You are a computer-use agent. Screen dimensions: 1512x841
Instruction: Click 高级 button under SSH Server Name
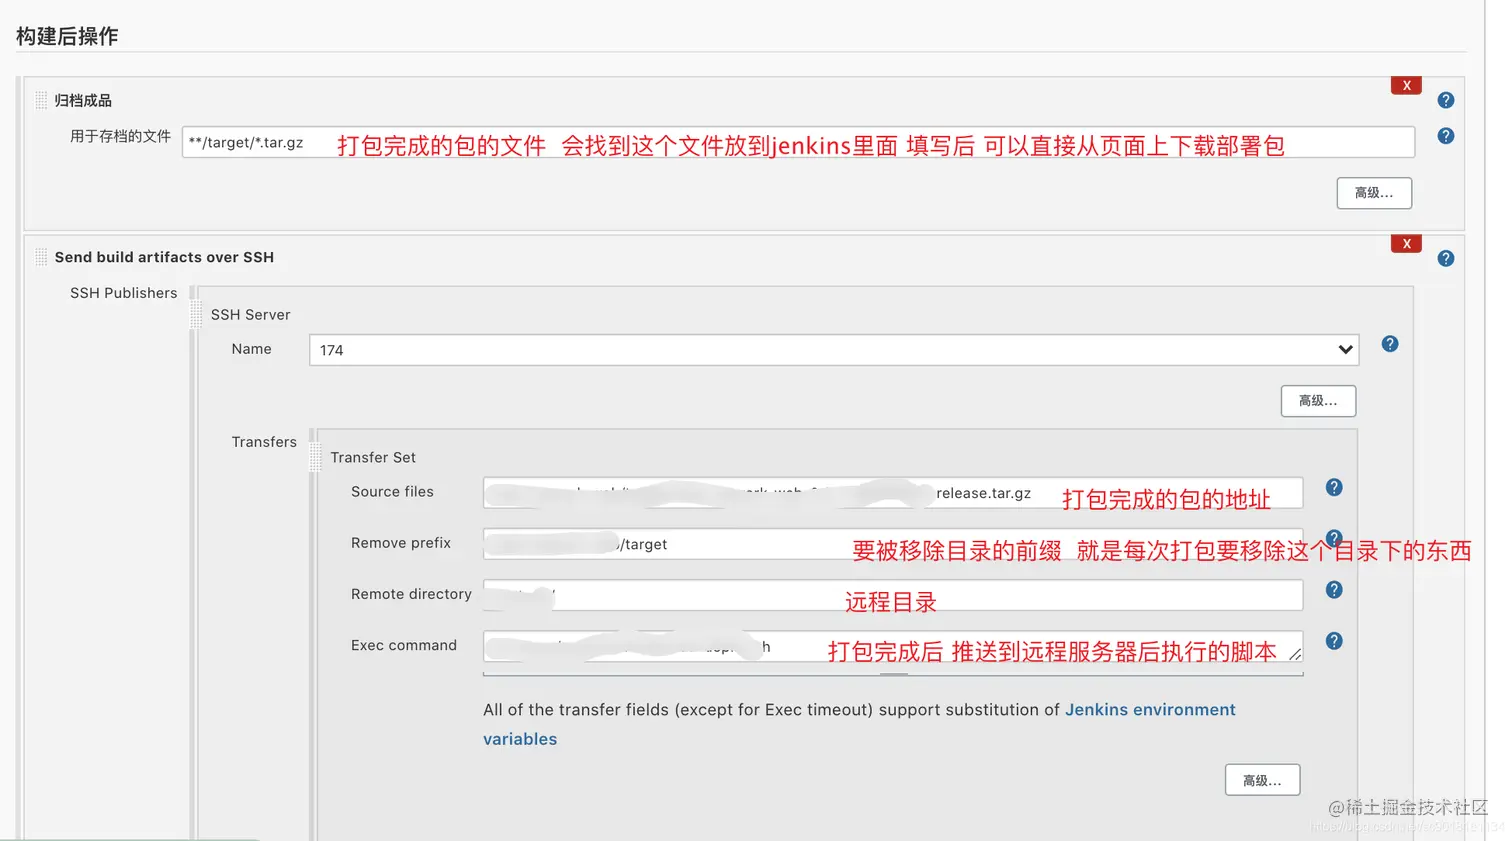(x=1318, y=401)
